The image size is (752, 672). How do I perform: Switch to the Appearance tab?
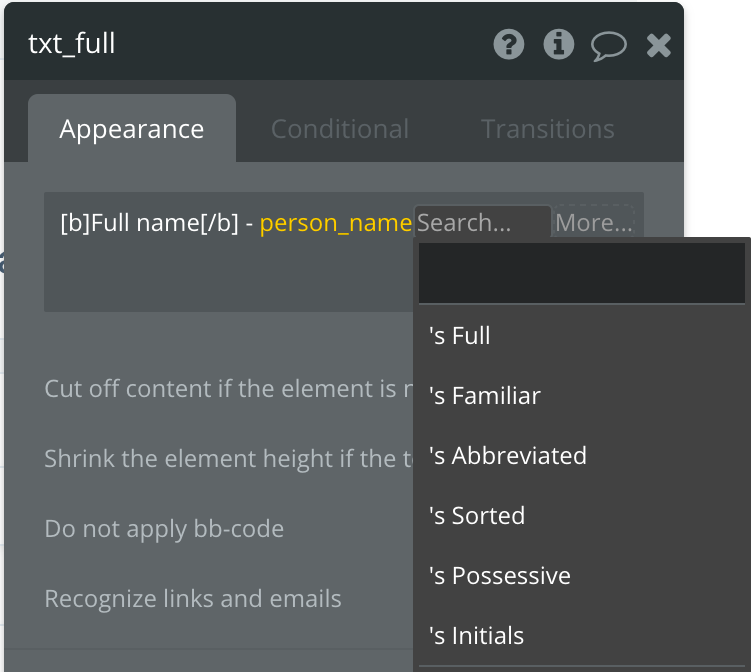(131, 129)
